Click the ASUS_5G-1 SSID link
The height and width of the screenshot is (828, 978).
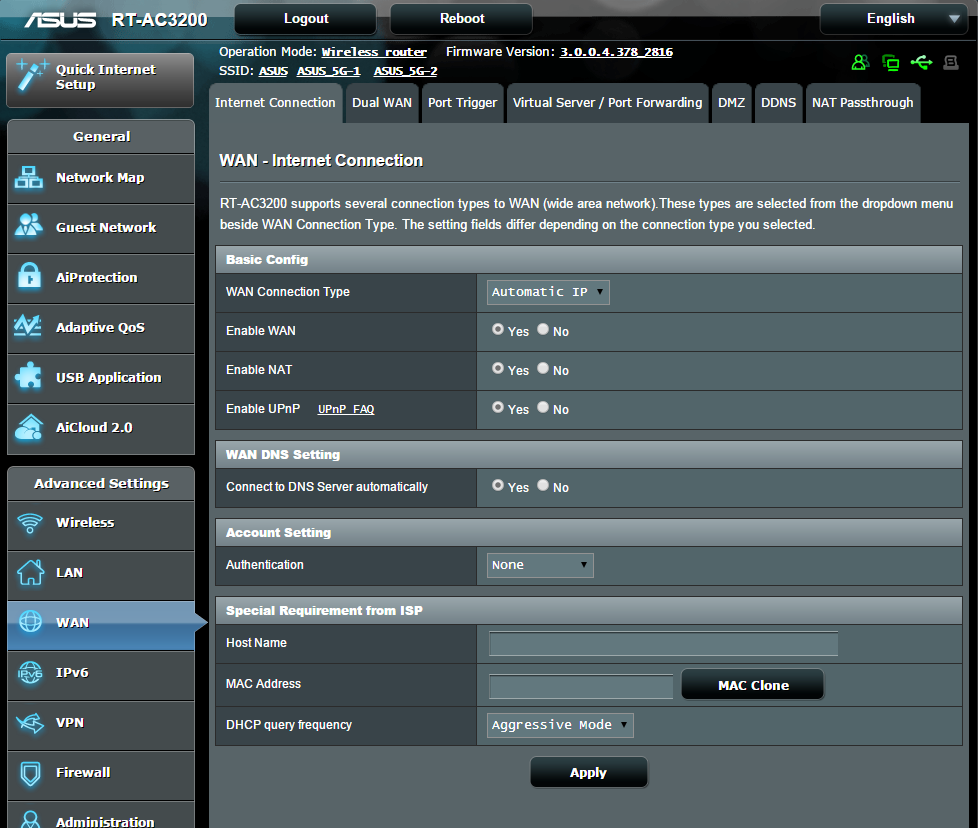click(329, 71)
